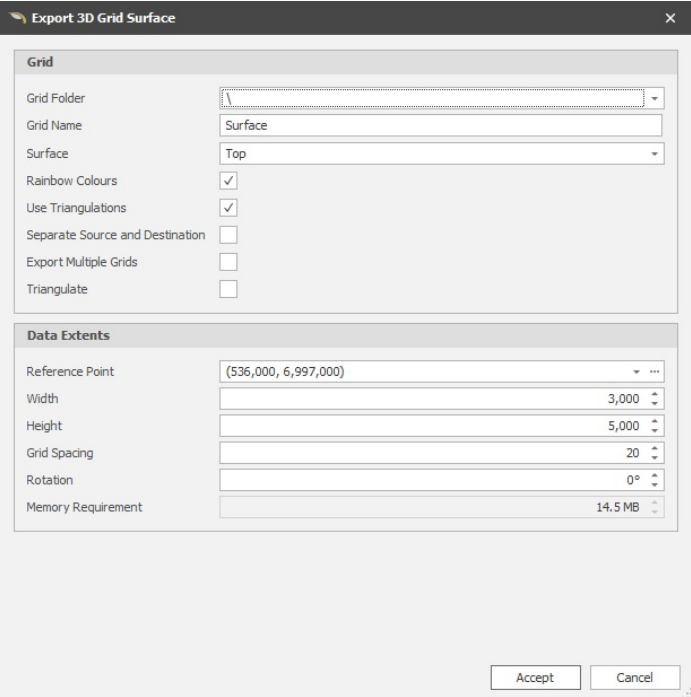Close the Export 3D Grid Surface dialog

pyautogui.click(x=670, y=18)
